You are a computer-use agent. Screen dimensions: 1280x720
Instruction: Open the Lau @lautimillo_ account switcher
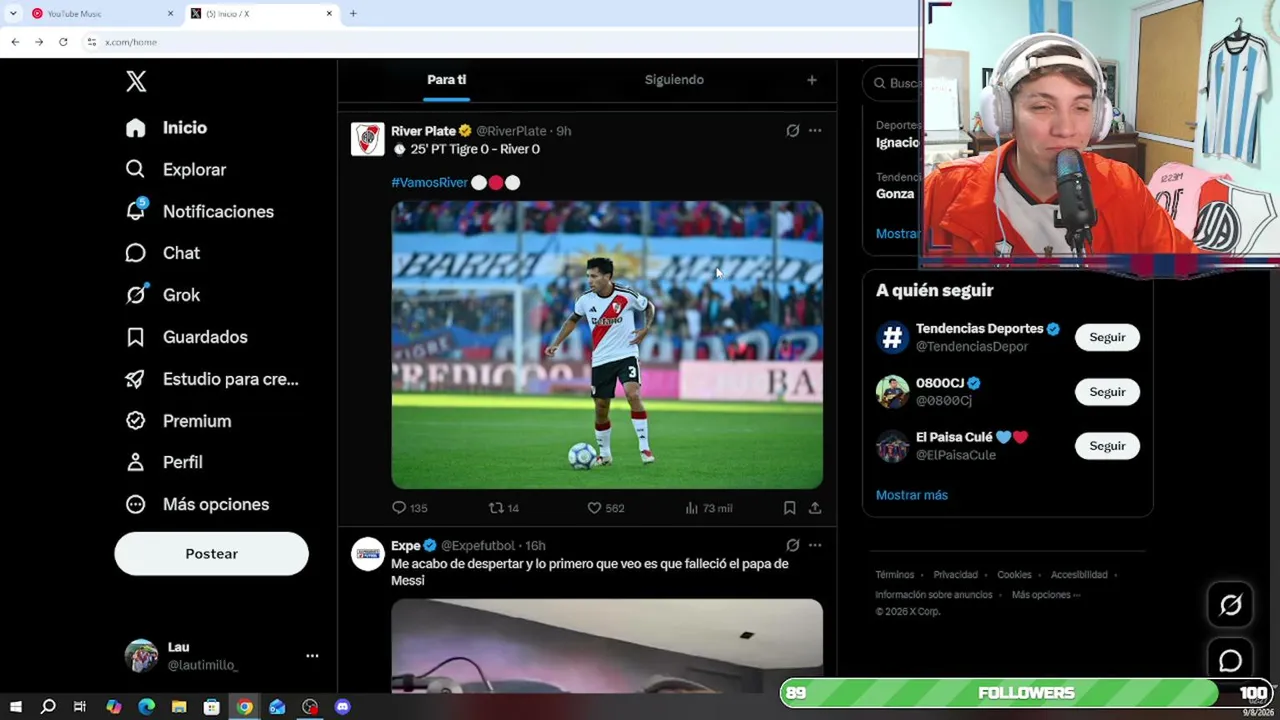point(222,656)
